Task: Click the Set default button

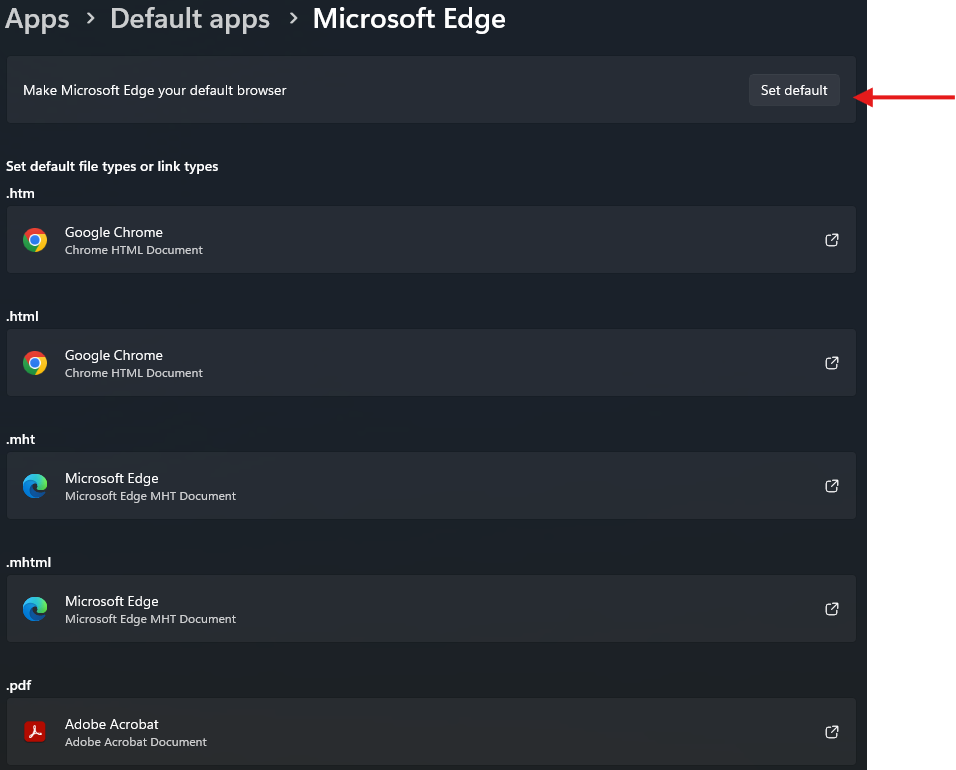Action: point(794,90)
